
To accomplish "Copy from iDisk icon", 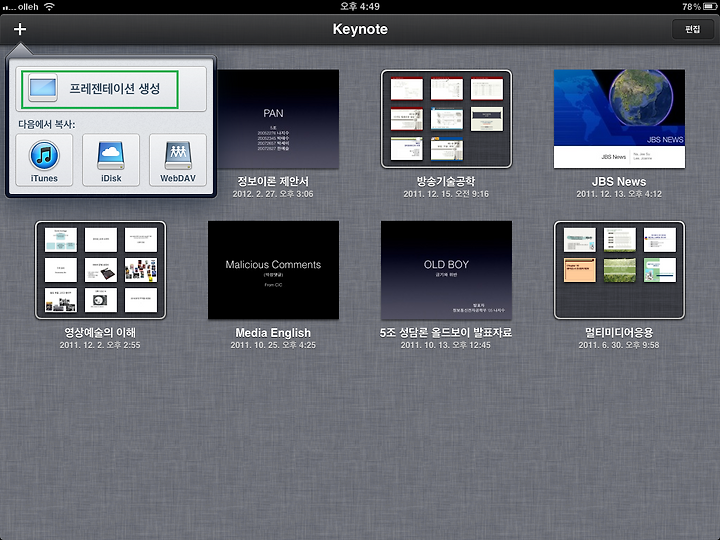I will coord(111,160).
